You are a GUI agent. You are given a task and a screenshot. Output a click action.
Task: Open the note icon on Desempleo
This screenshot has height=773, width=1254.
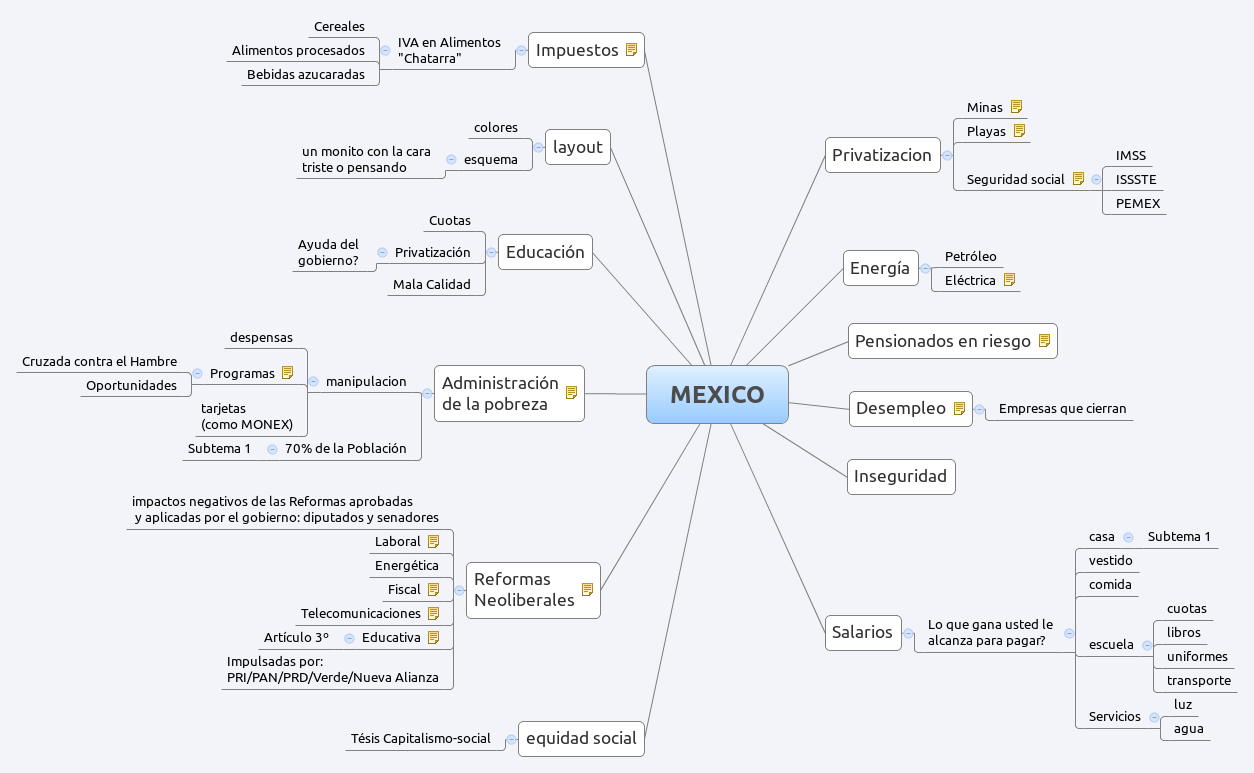(x=959, y=407)
